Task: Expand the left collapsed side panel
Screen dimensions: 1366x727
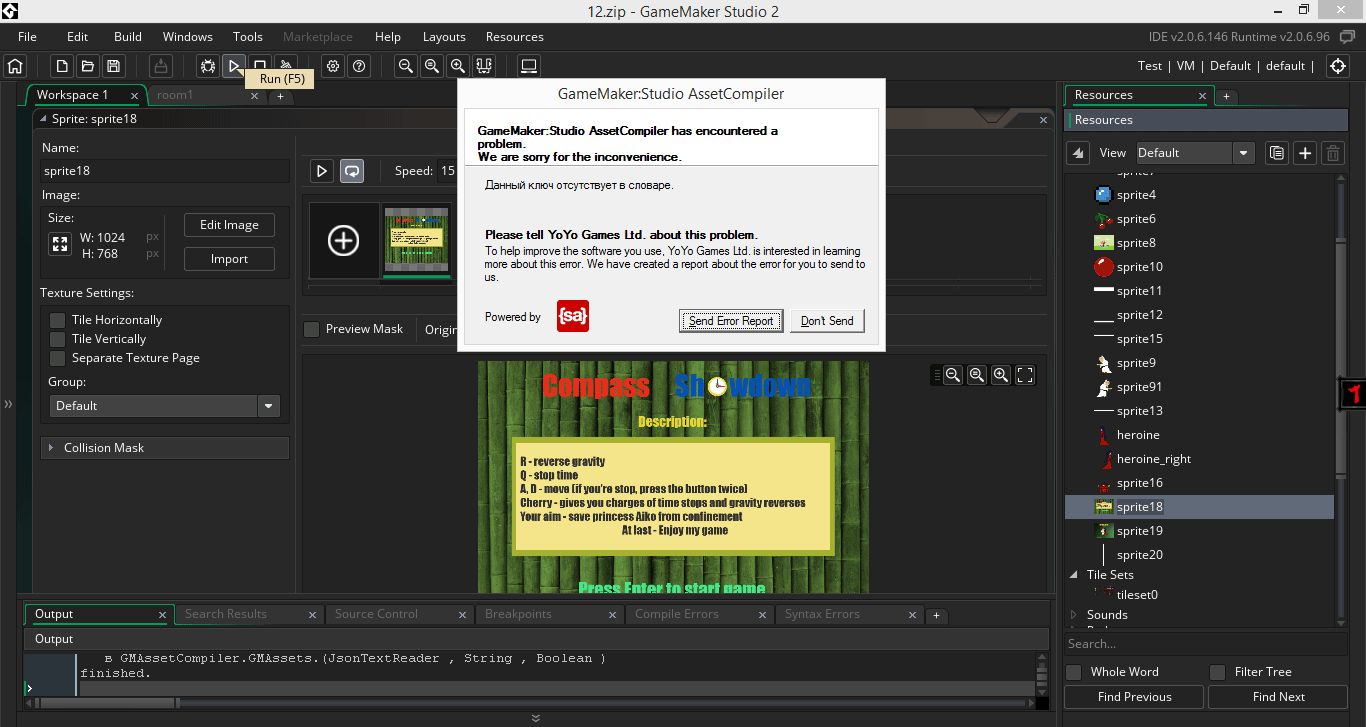Action: click(x=8, y=404)
